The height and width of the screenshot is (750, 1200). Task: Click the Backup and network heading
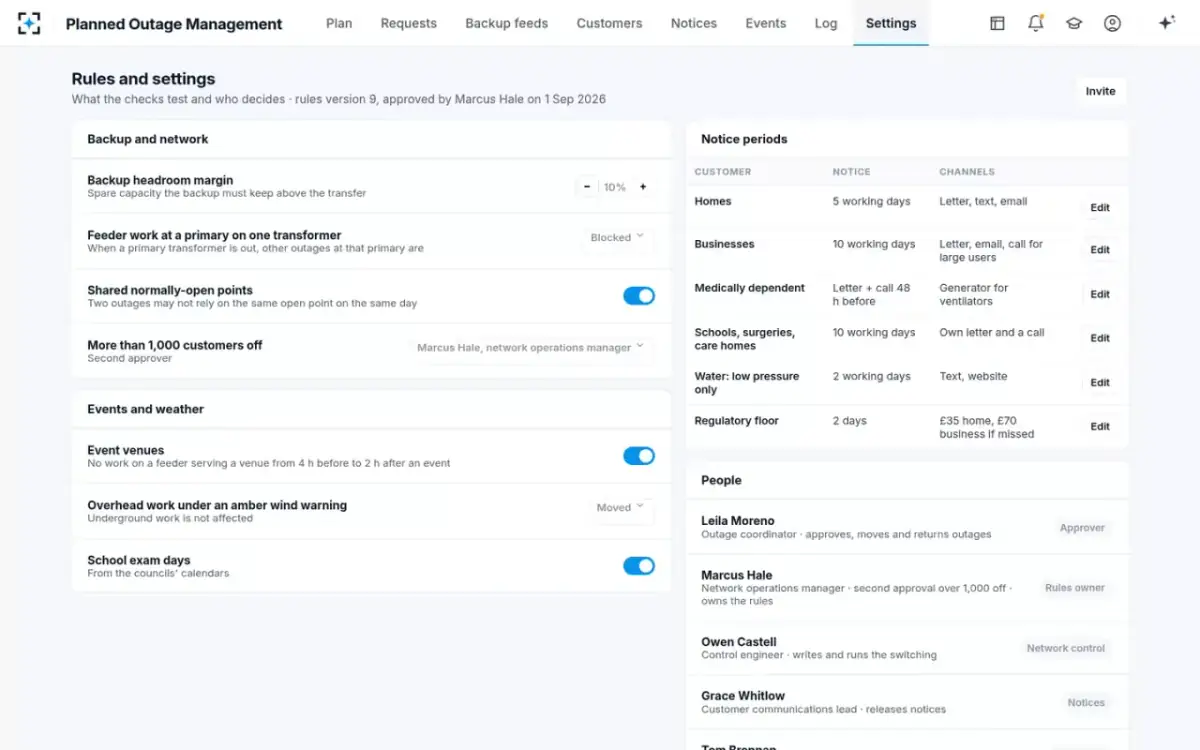[x=148, y=139]
